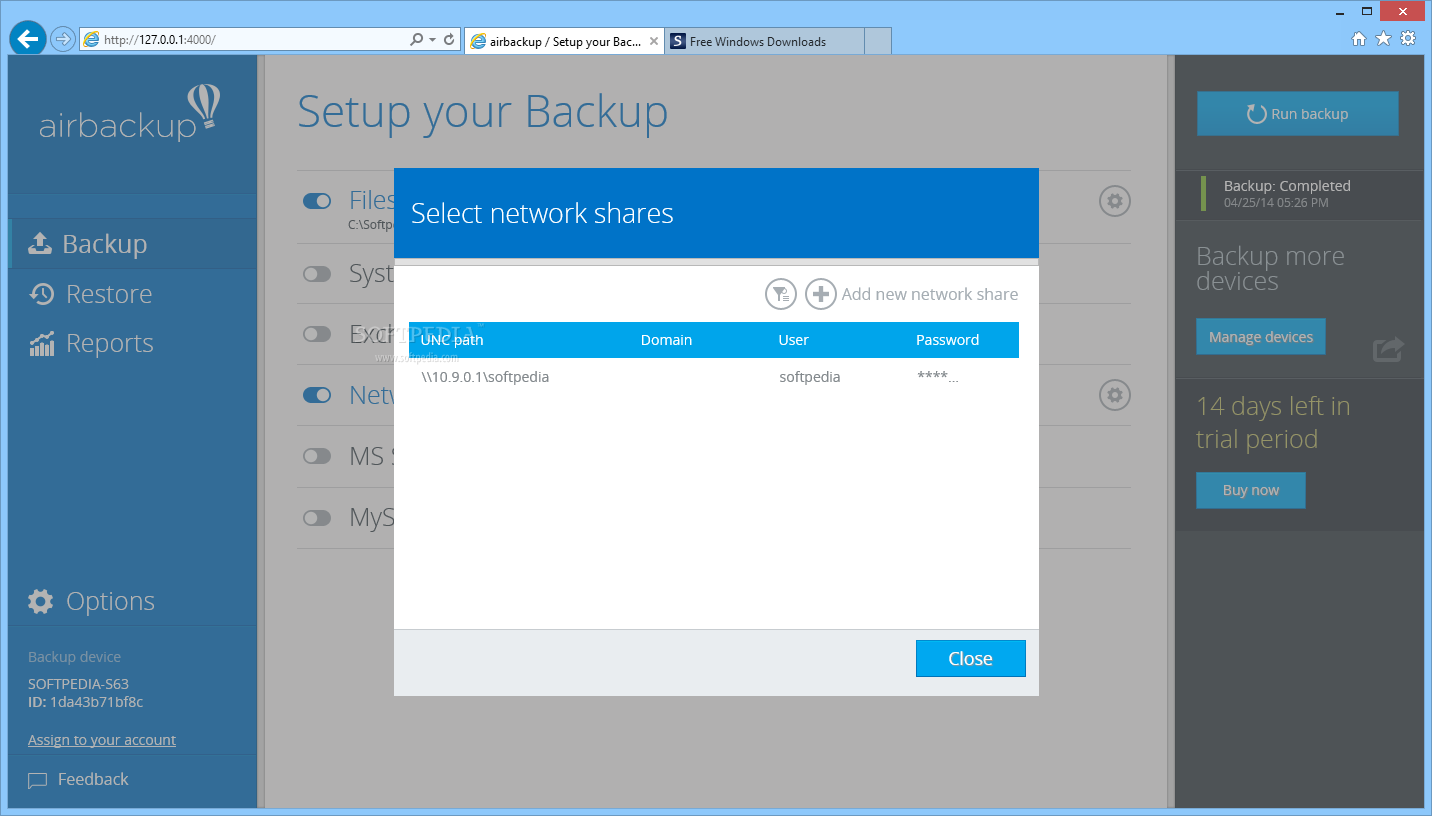
Task: Switch to Free Windows Downloads tab
Action: (x=765, y=41)
